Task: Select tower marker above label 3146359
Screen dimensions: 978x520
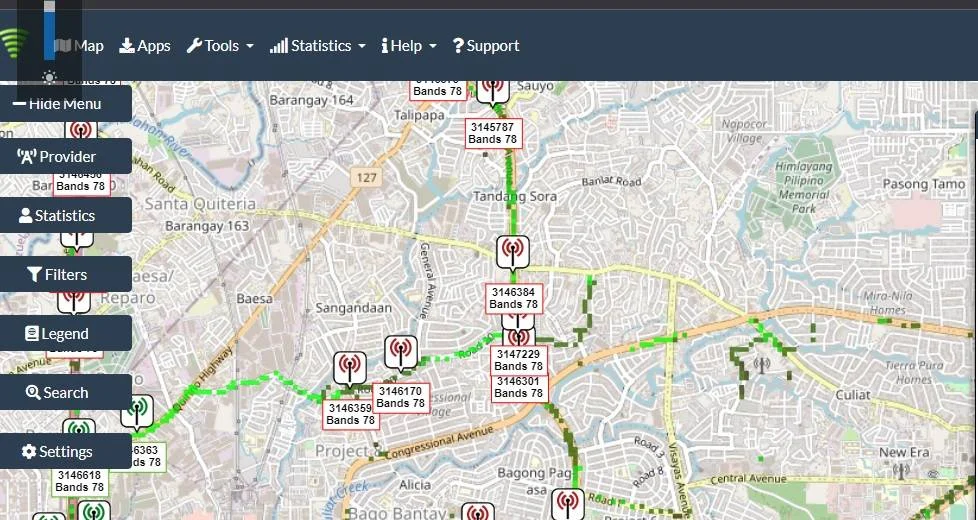Action: coord(350,368)
